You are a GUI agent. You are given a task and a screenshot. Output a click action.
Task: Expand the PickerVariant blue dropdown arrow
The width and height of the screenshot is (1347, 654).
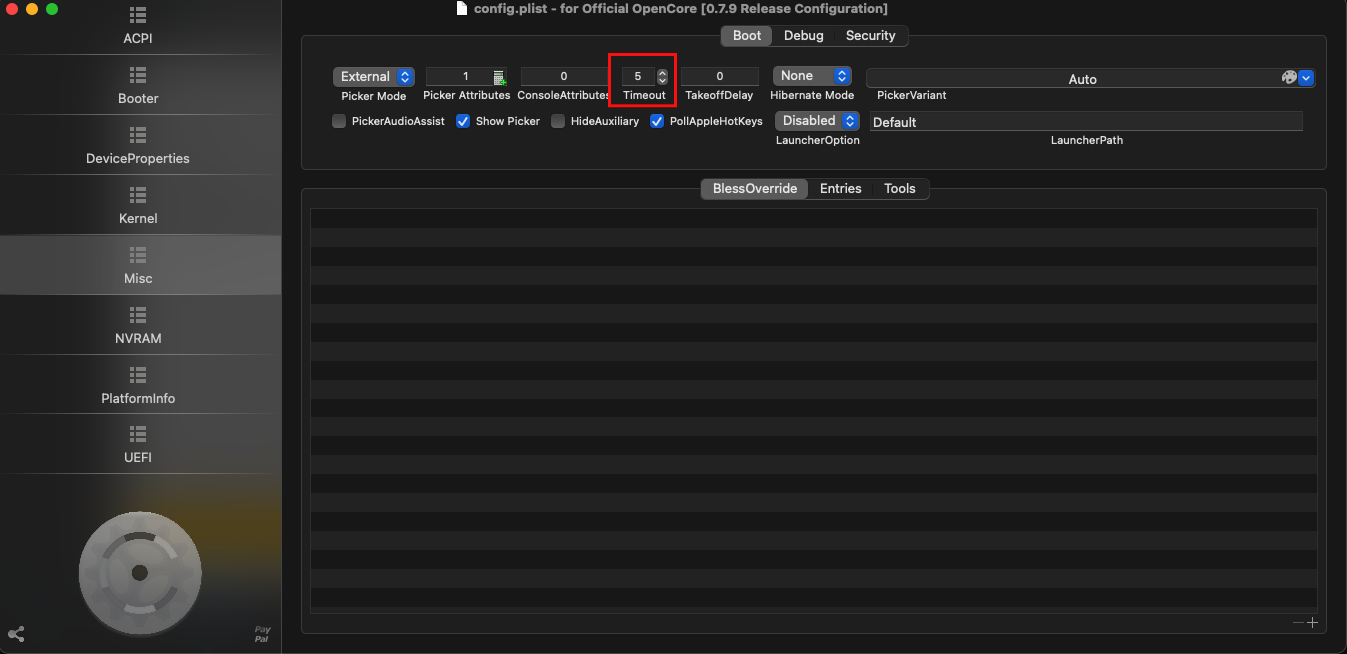point(1306,78)
